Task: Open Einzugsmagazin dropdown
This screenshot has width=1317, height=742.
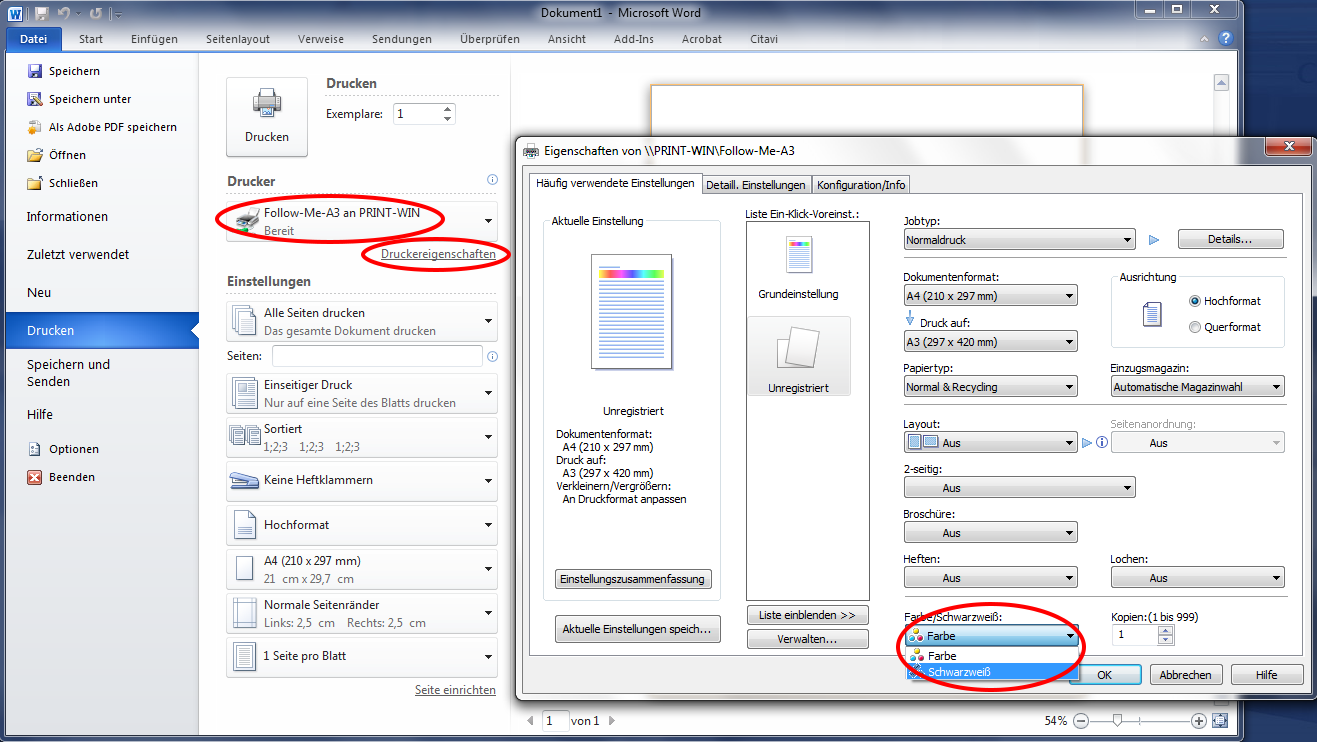Action: (1197, 387)
